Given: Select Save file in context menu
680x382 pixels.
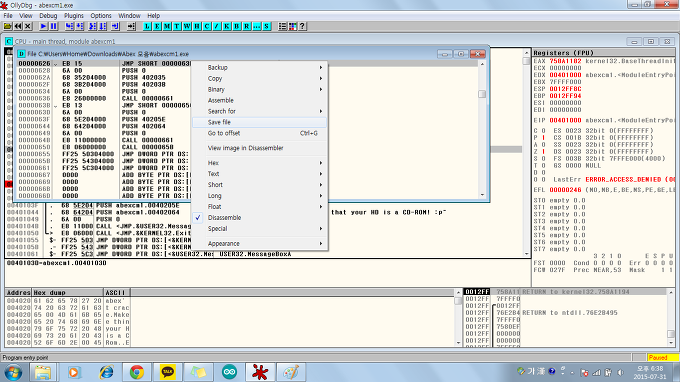Looking at the screenshot, I should (259, 122).
